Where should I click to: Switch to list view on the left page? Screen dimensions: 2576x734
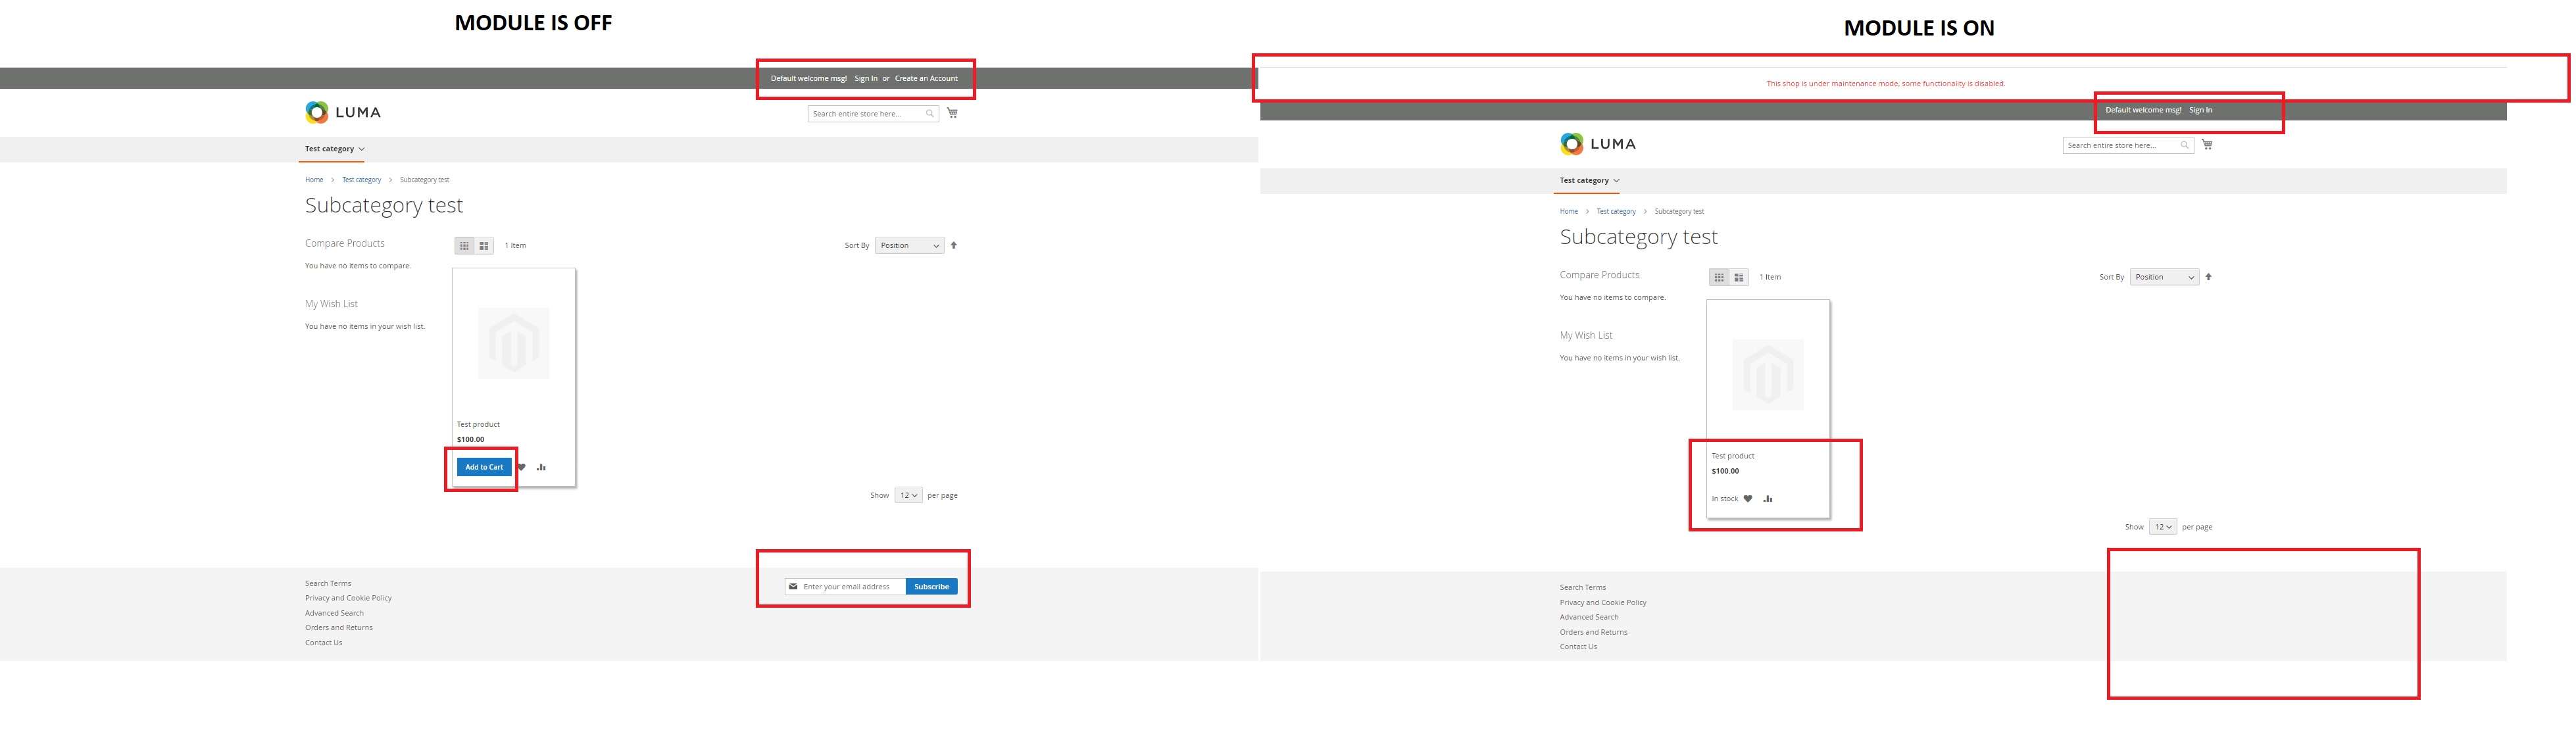pyautogui.click(x=484, y=246)
